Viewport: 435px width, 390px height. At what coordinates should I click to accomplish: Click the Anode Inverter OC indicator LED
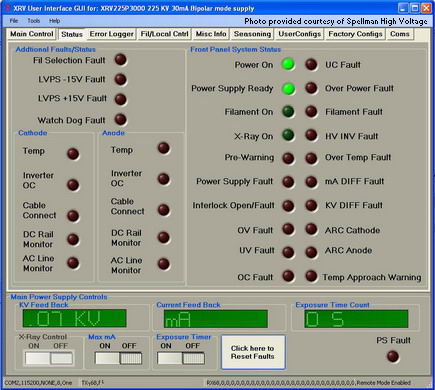pos(164,179)
